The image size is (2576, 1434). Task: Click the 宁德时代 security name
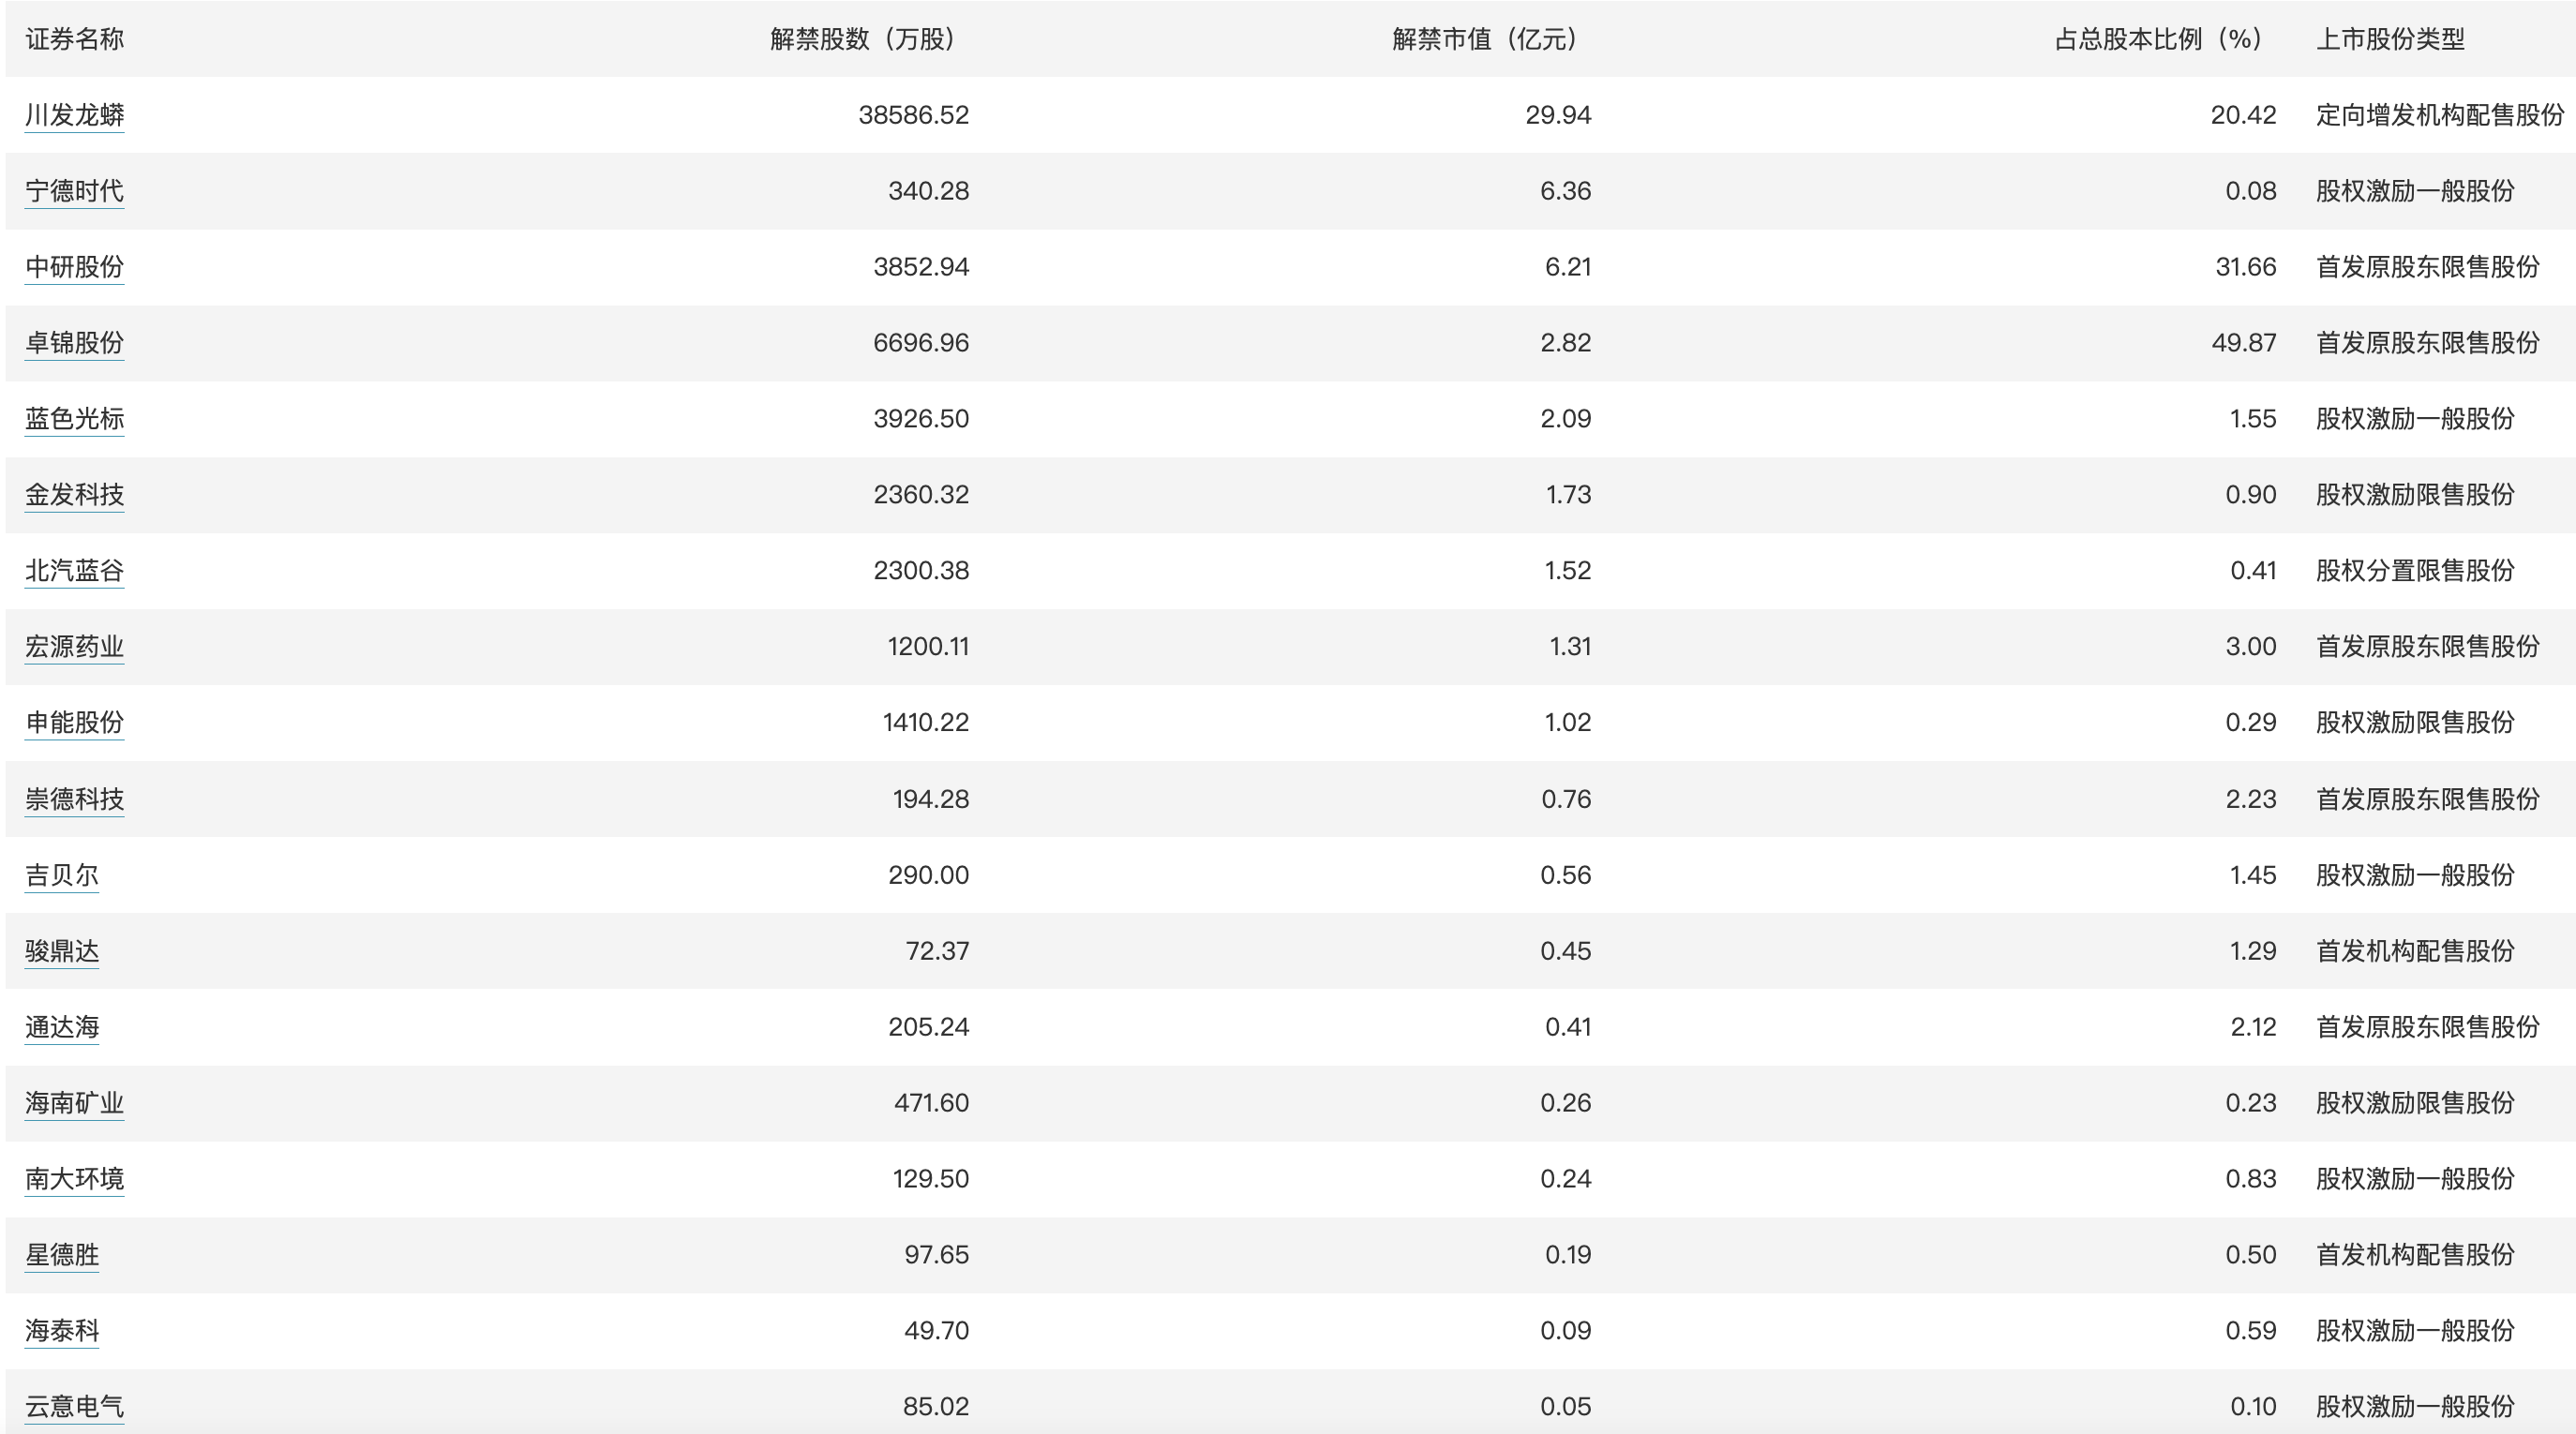pos(75,191)
